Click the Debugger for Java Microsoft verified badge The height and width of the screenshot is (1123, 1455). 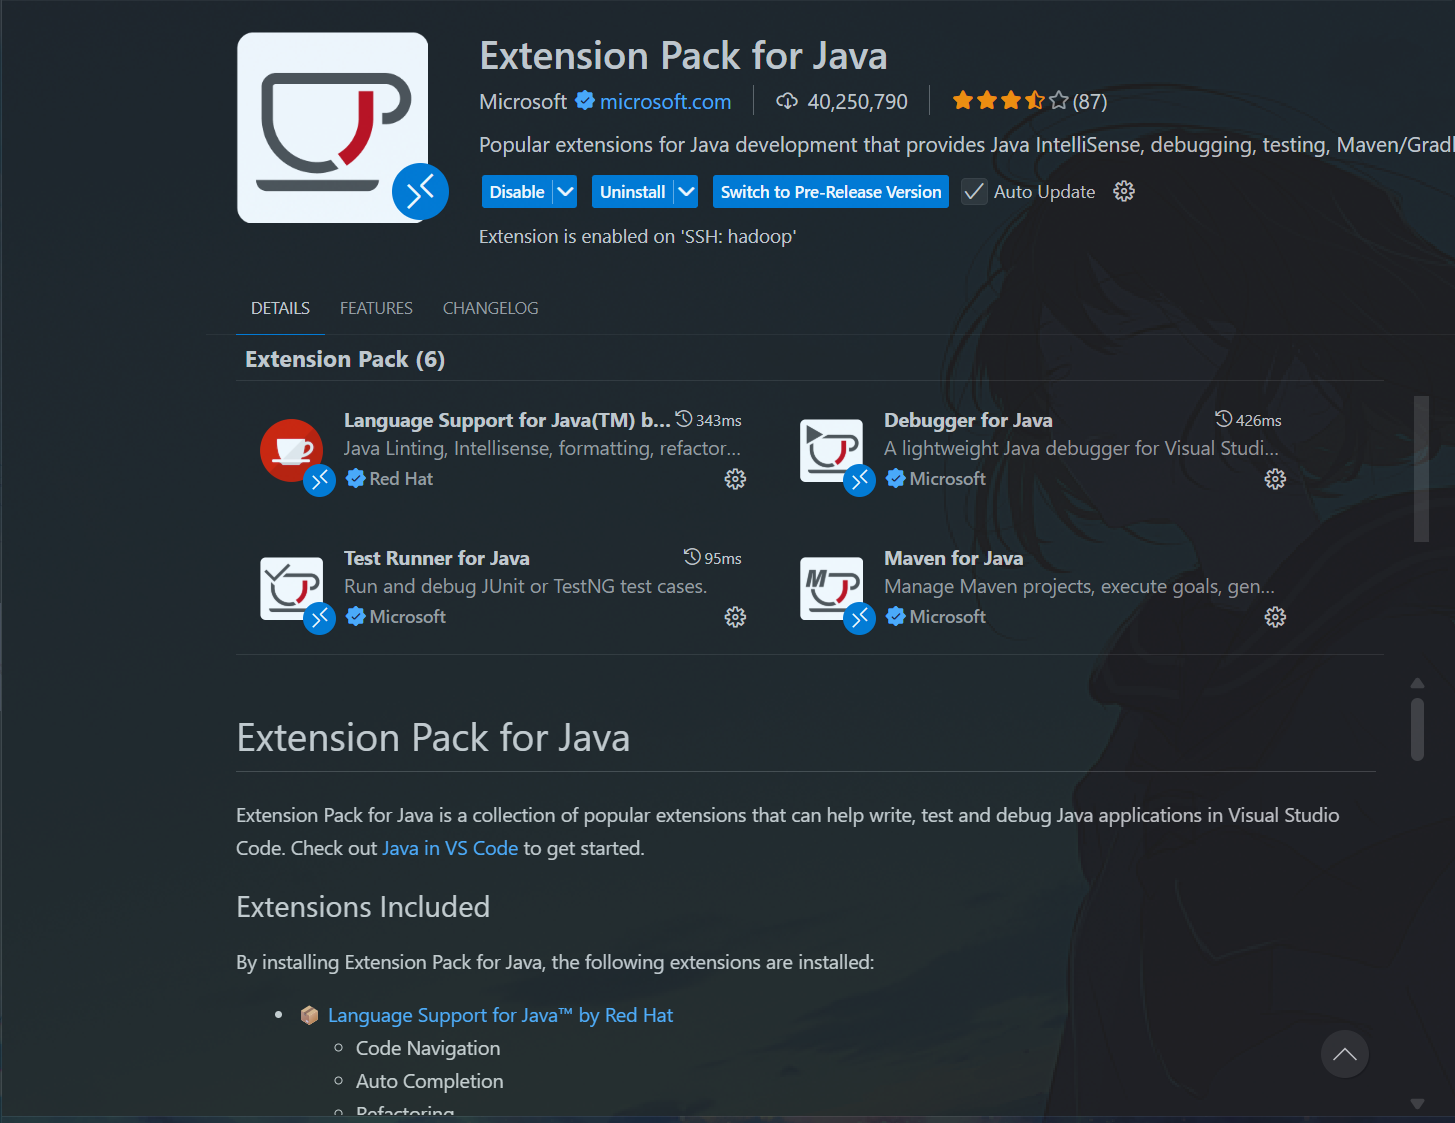(x=895, y=478)
